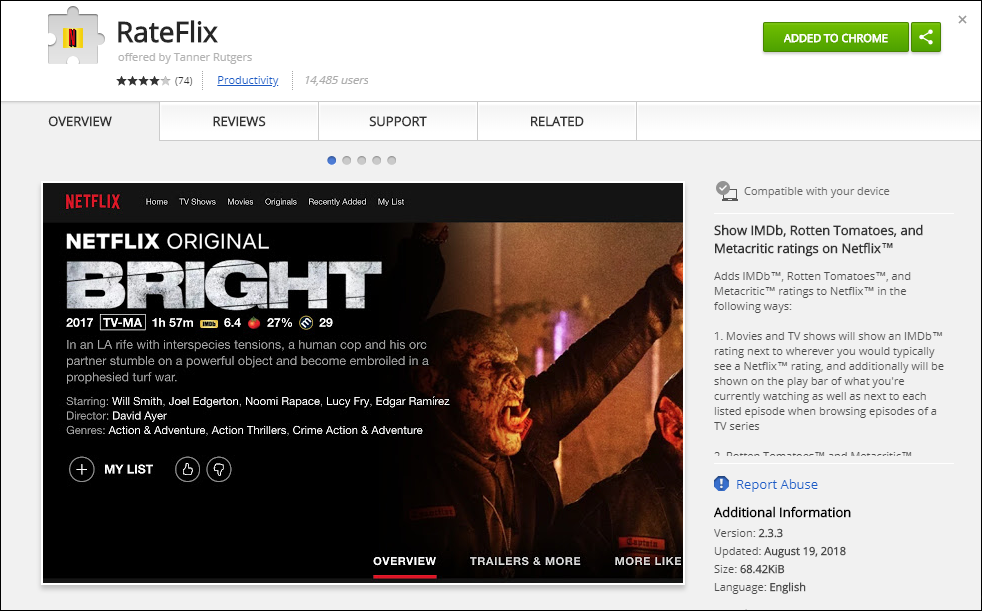Select the fifth screenshot carousel dot

391,160
